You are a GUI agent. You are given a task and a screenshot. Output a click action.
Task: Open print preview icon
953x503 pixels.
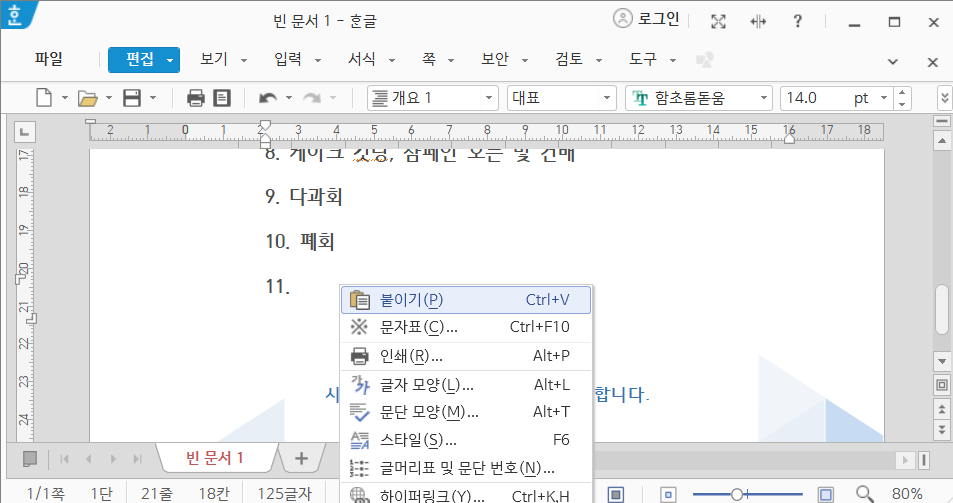(222, 98)
